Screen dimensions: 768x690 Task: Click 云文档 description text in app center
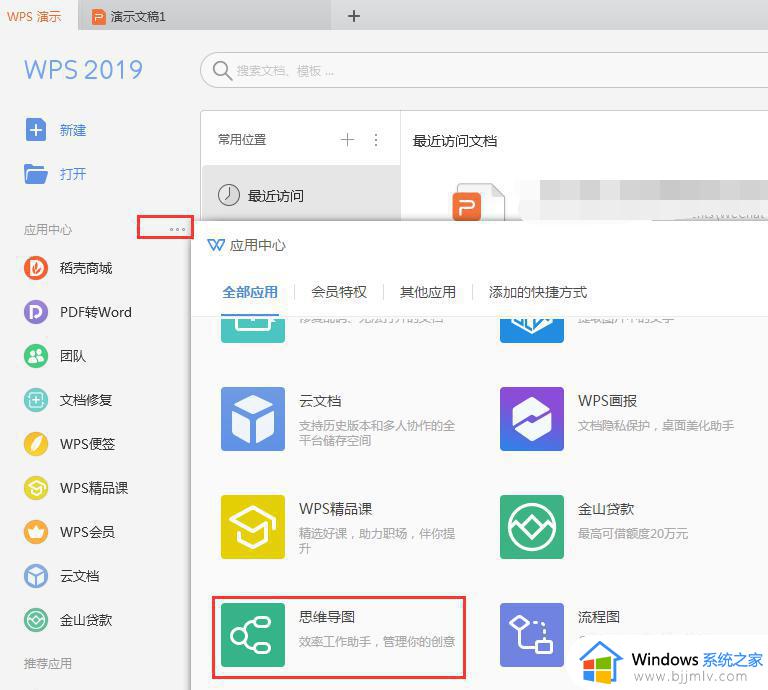point(377,433)
